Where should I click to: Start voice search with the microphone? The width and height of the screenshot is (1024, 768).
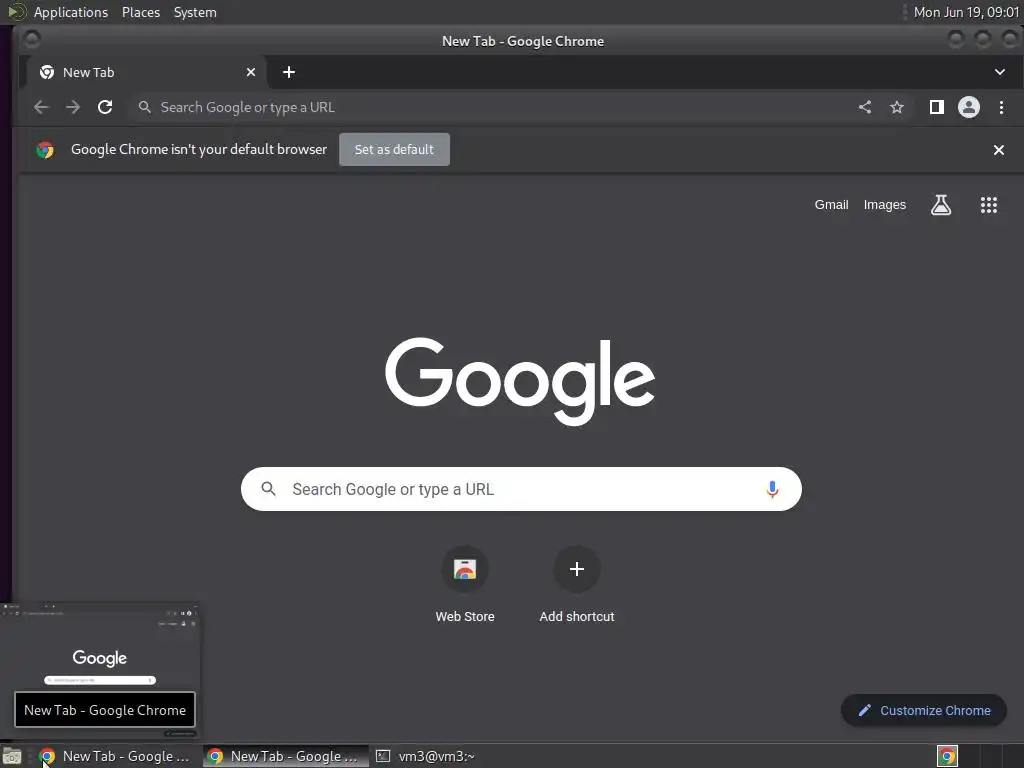(772, 489)
